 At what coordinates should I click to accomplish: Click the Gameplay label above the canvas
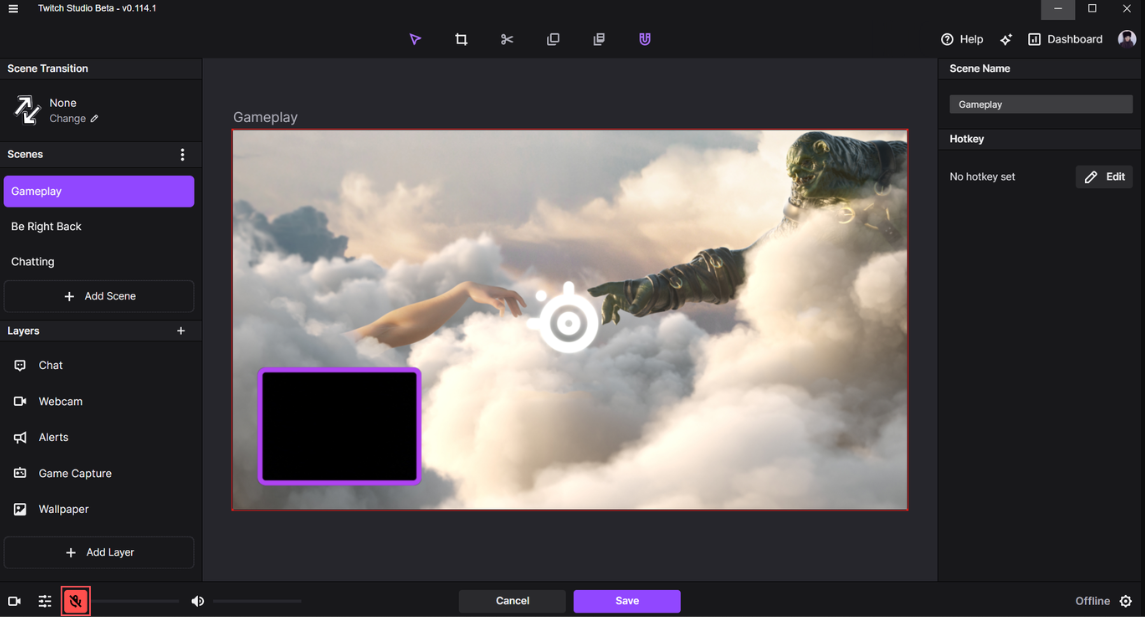tap(265, 117)
